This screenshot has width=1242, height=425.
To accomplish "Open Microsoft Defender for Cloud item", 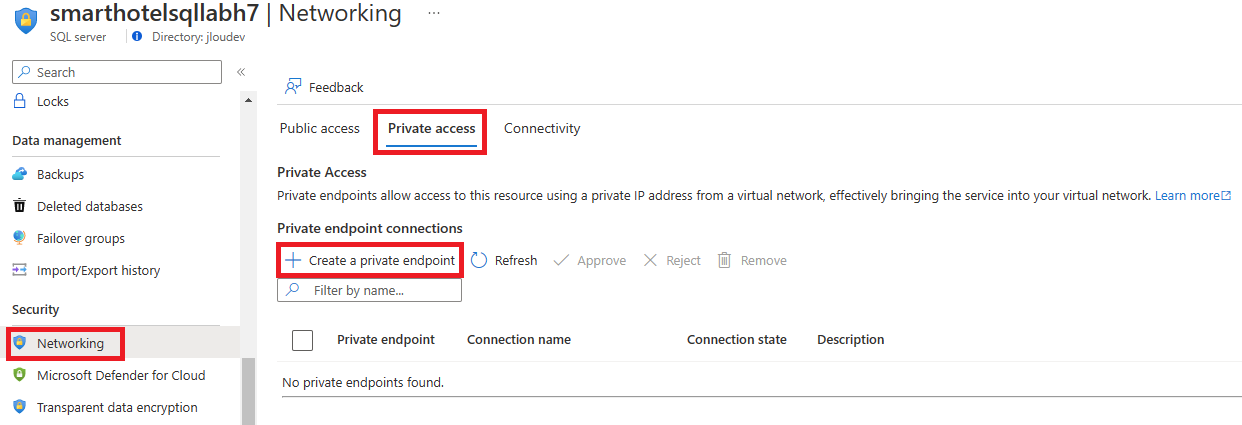I will pos(120,375).
